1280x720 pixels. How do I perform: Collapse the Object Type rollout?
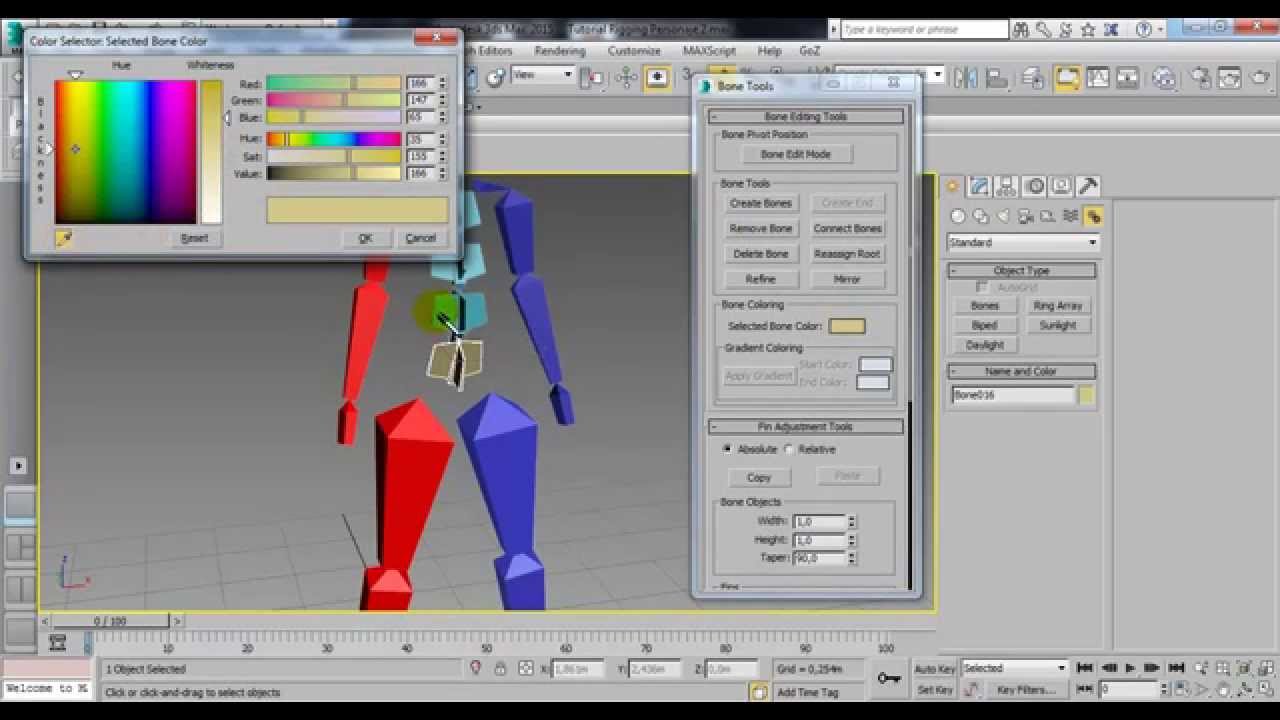pyautogui.click(x=1021, y=271)
